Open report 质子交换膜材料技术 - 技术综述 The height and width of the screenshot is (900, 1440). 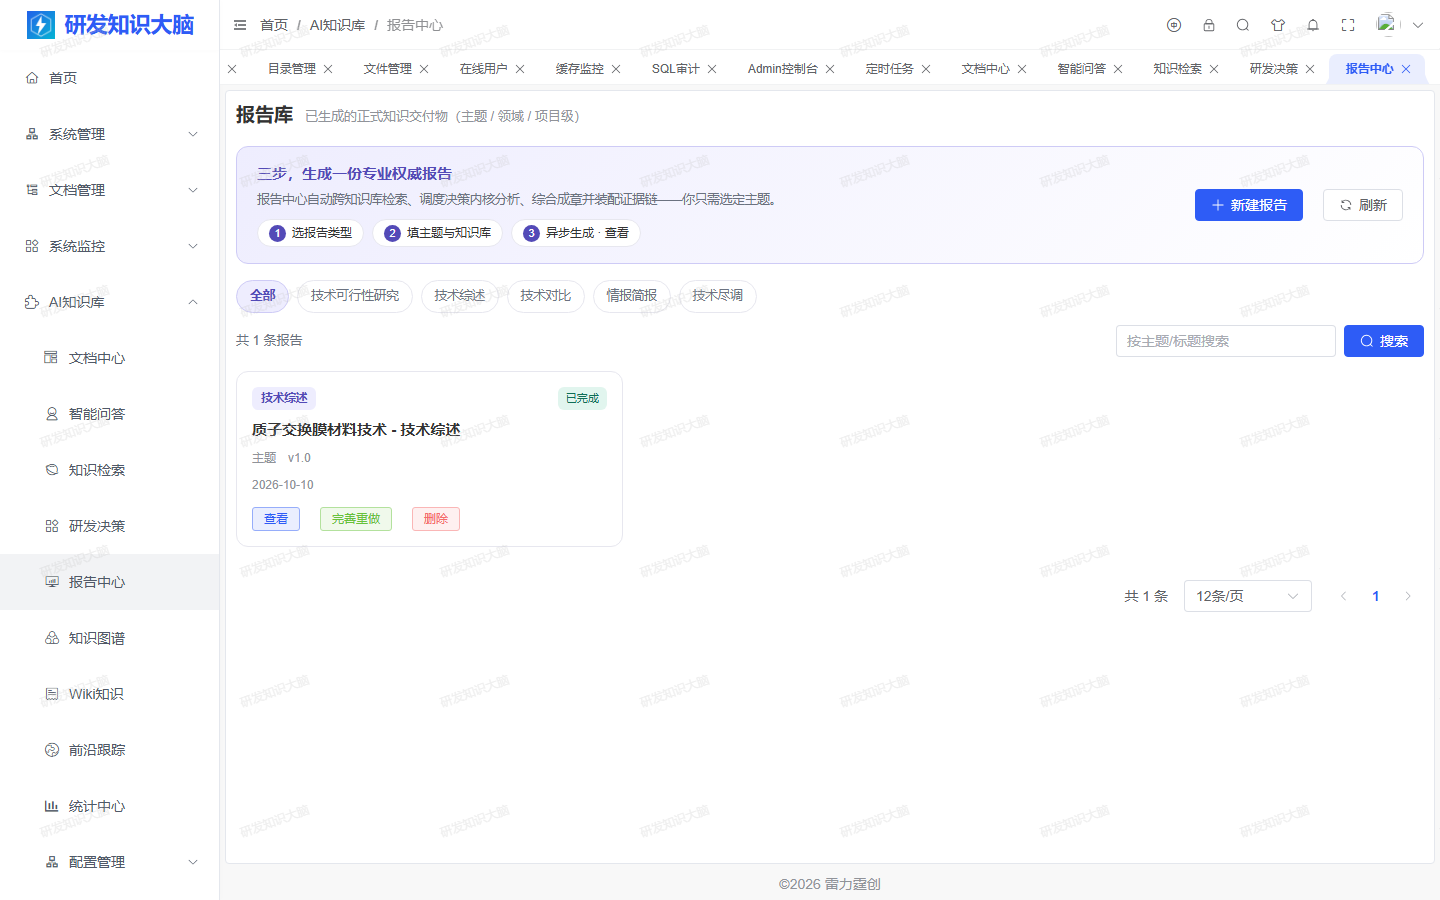pyautogui.click(x=356, y=430)
